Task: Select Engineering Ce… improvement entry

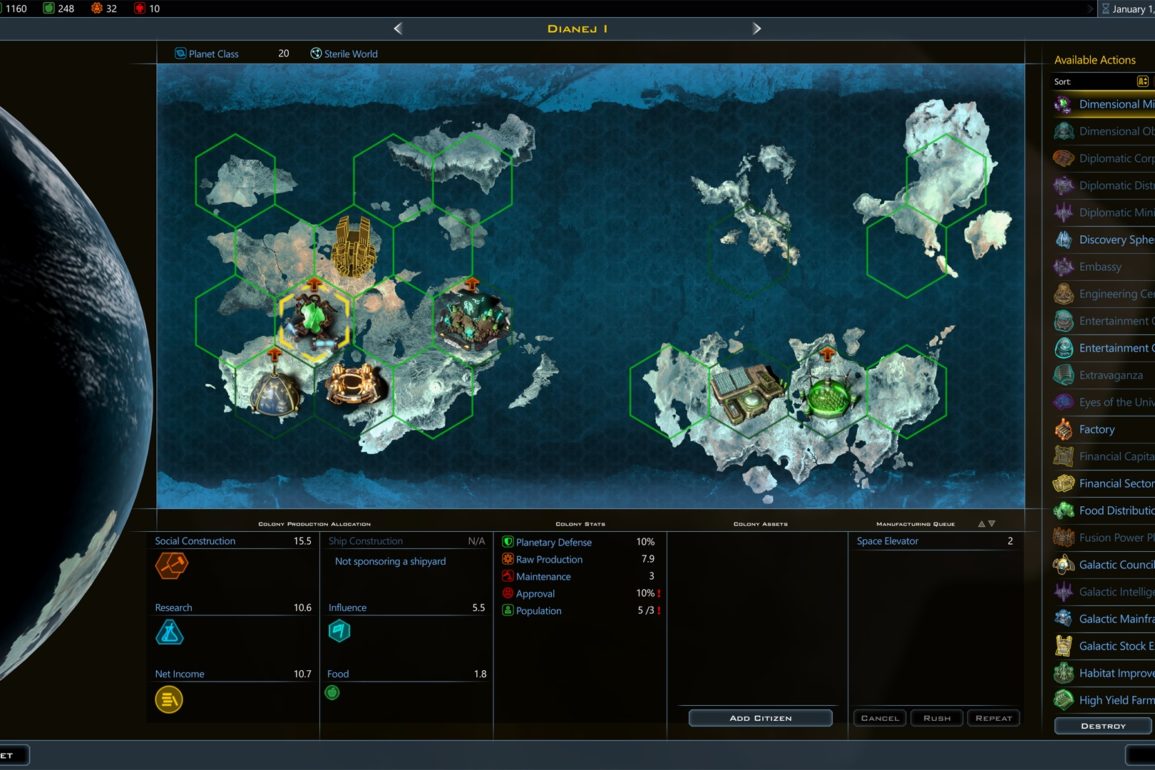Action: point(1103,294)
